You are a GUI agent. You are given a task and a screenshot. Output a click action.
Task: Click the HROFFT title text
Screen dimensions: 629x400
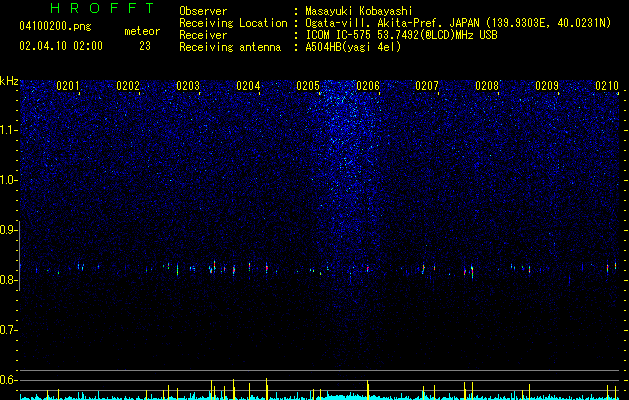click(x=103, y=8)
